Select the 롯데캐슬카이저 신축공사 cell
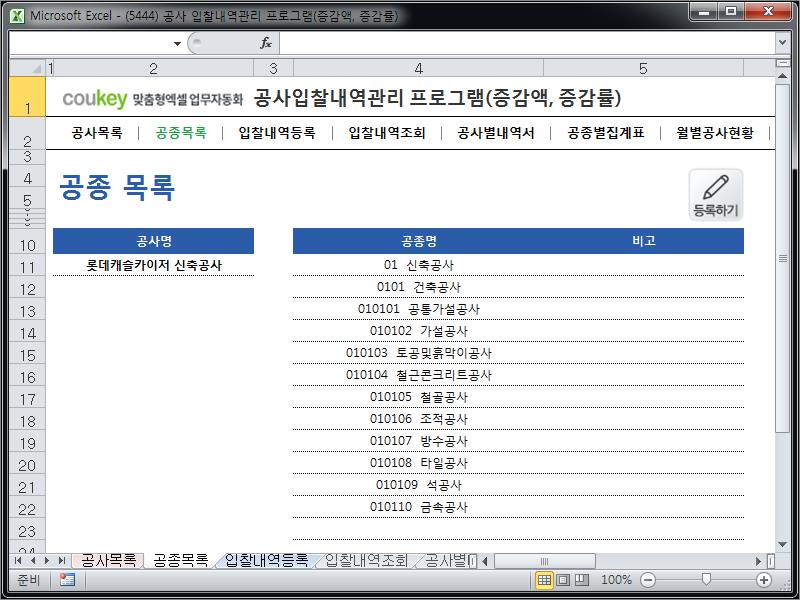The width and height of the screenshot is (800, 600). 154,265
